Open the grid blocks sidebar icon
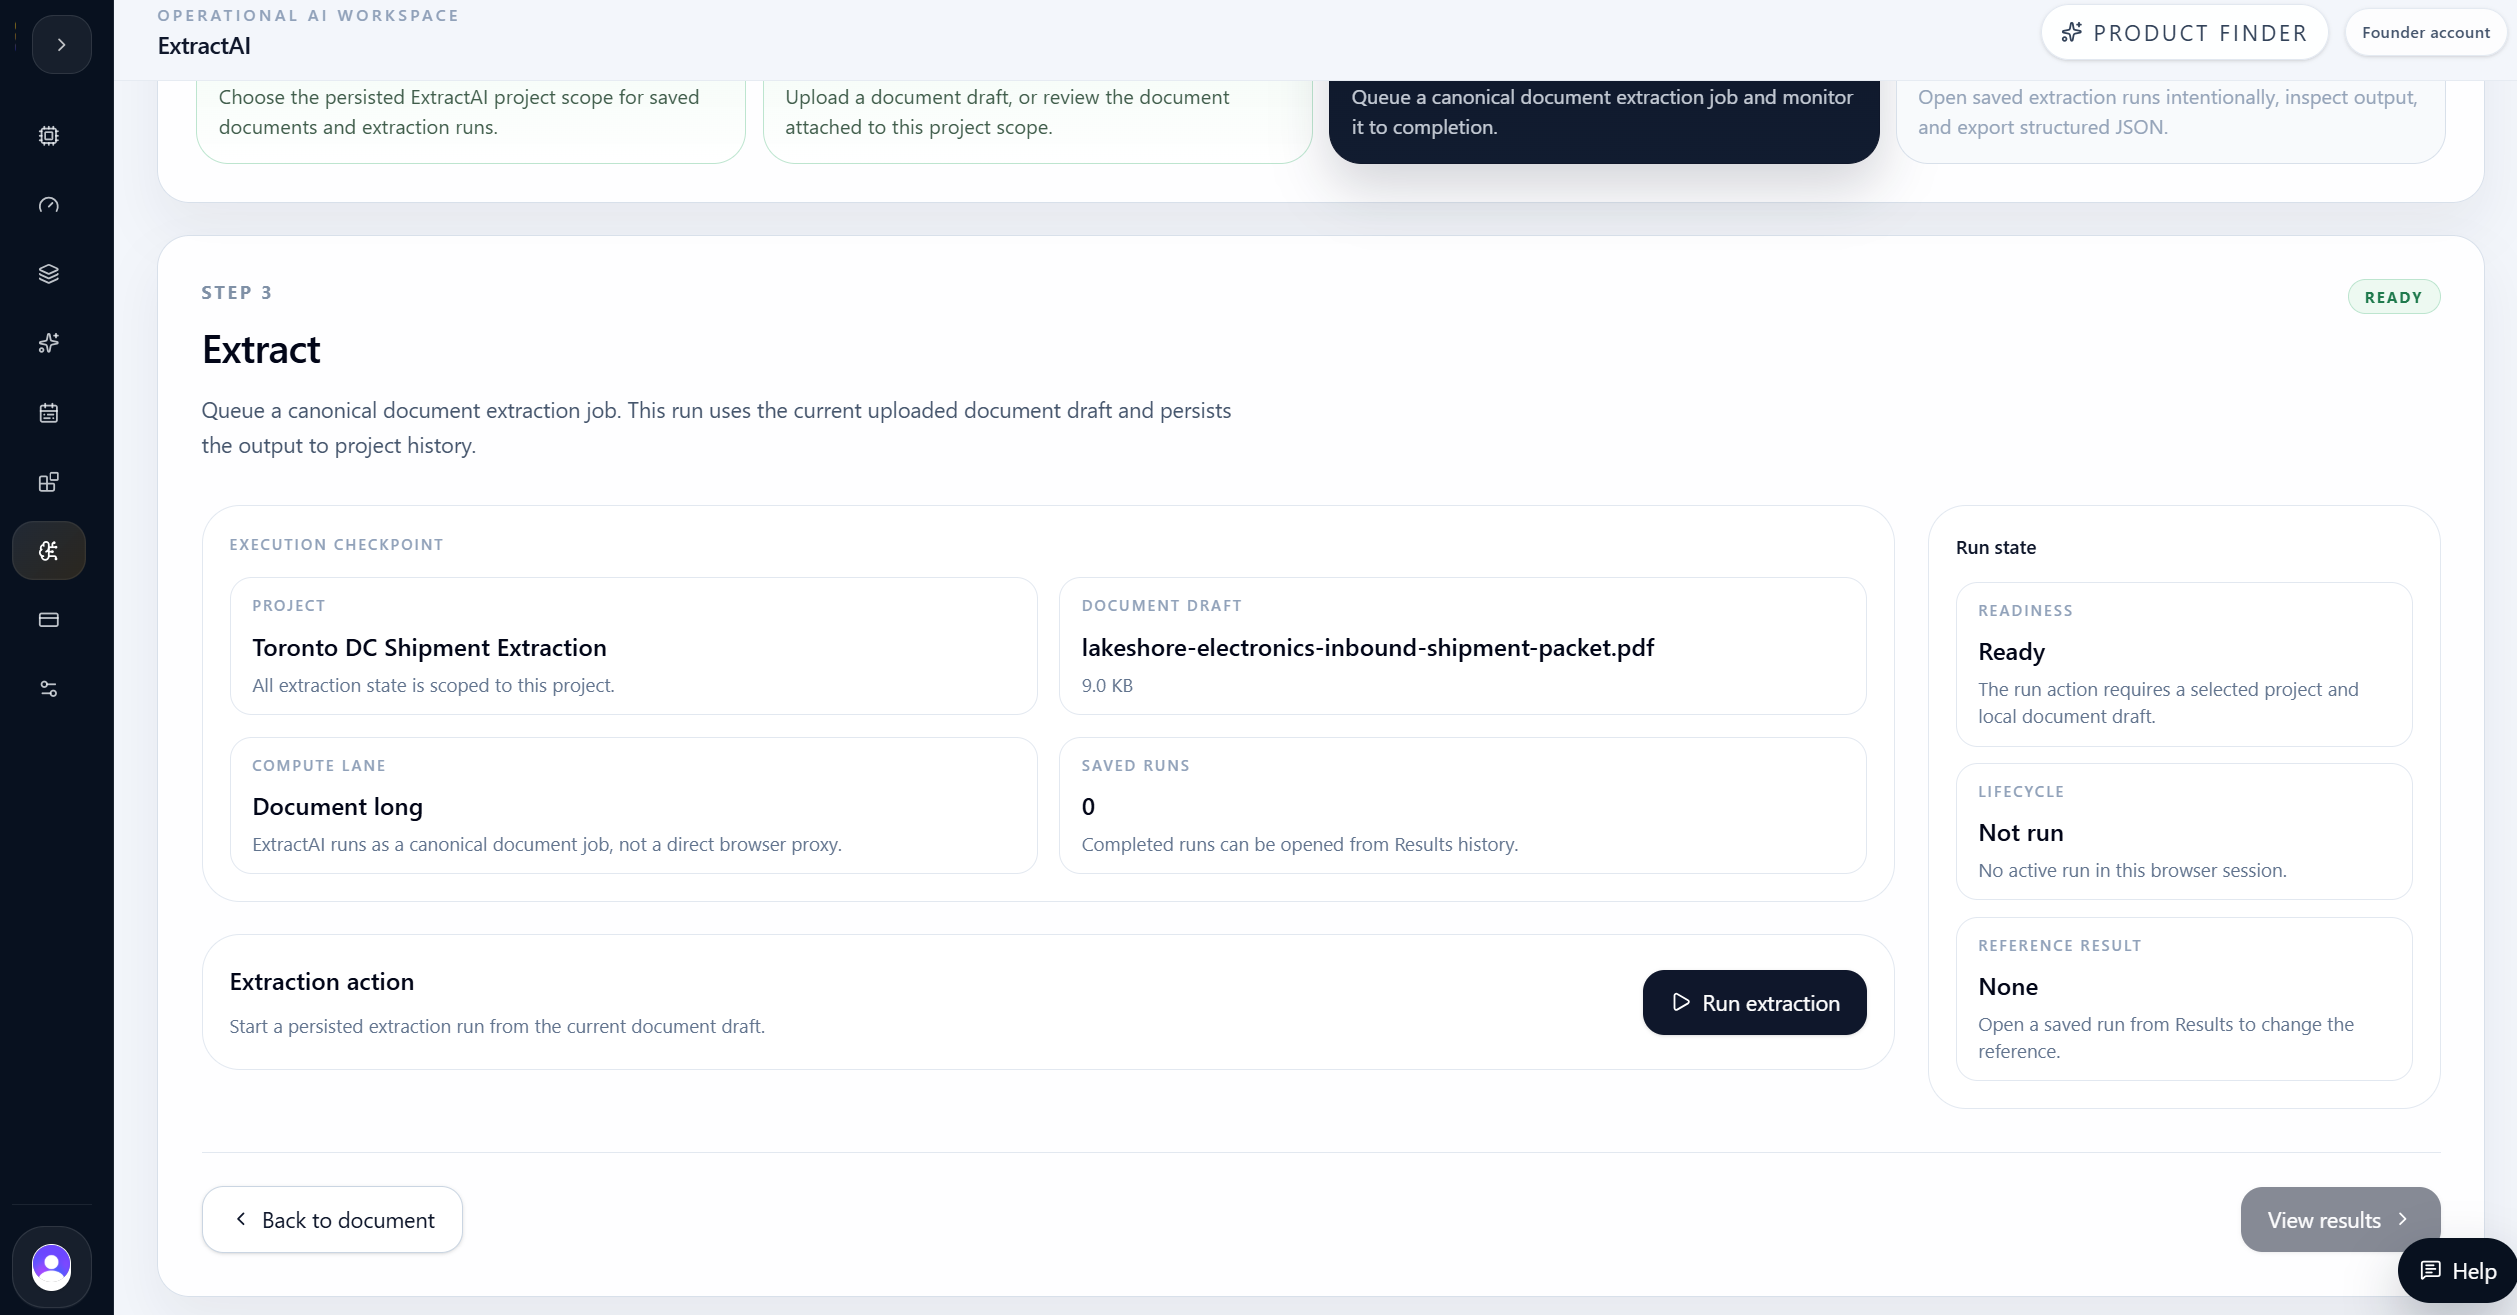 pos(48,482)
